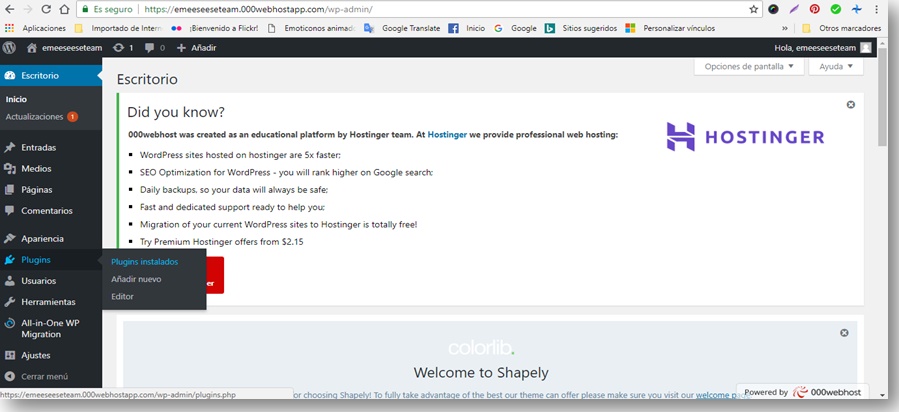Go to Inicio submenu item

point(16,99)
